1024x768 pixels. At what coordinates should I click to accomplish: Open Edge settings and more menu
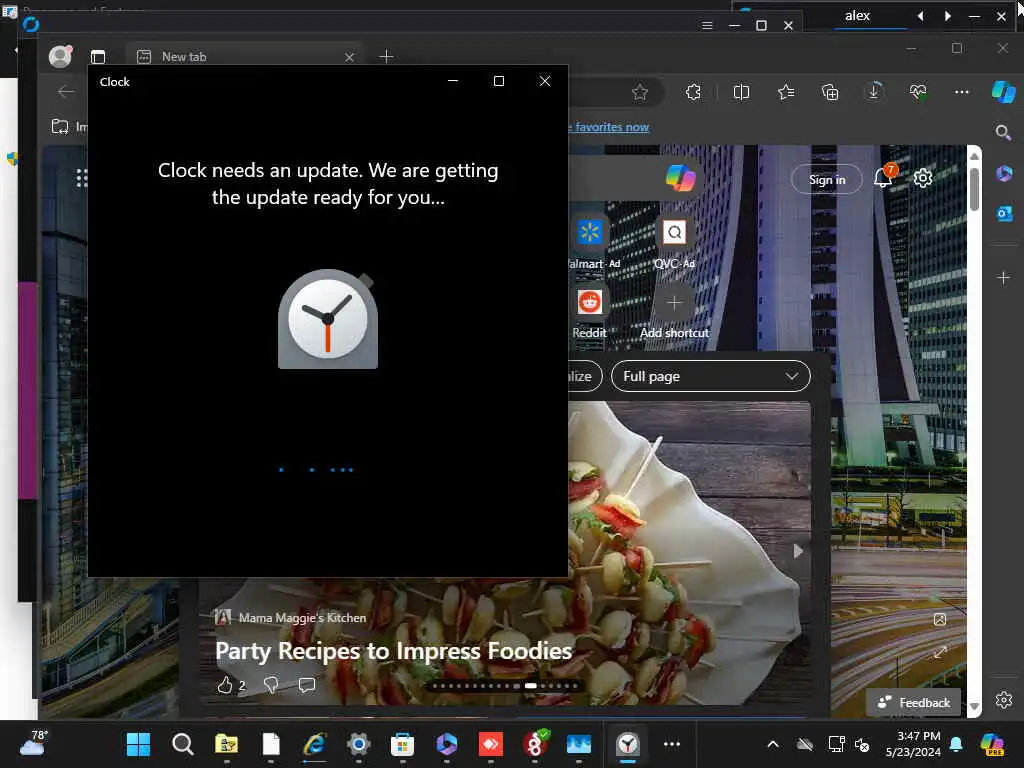click(x=962, y=92)
